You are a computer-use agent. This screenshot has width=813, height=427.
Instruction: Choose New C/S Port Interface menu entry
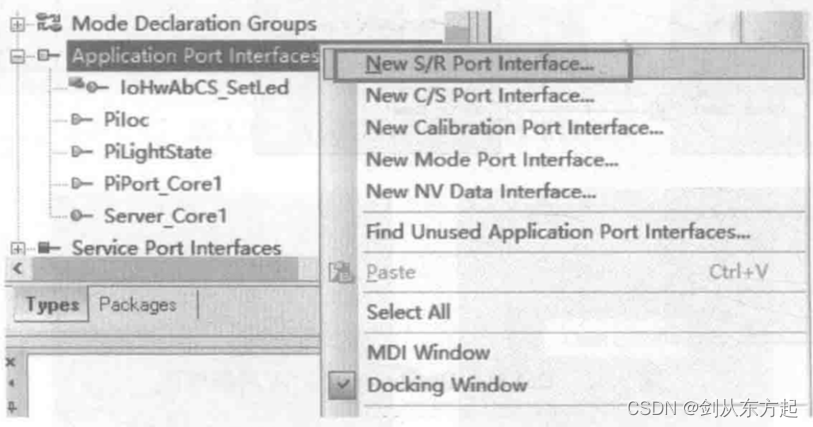click(x=479, y=96)
